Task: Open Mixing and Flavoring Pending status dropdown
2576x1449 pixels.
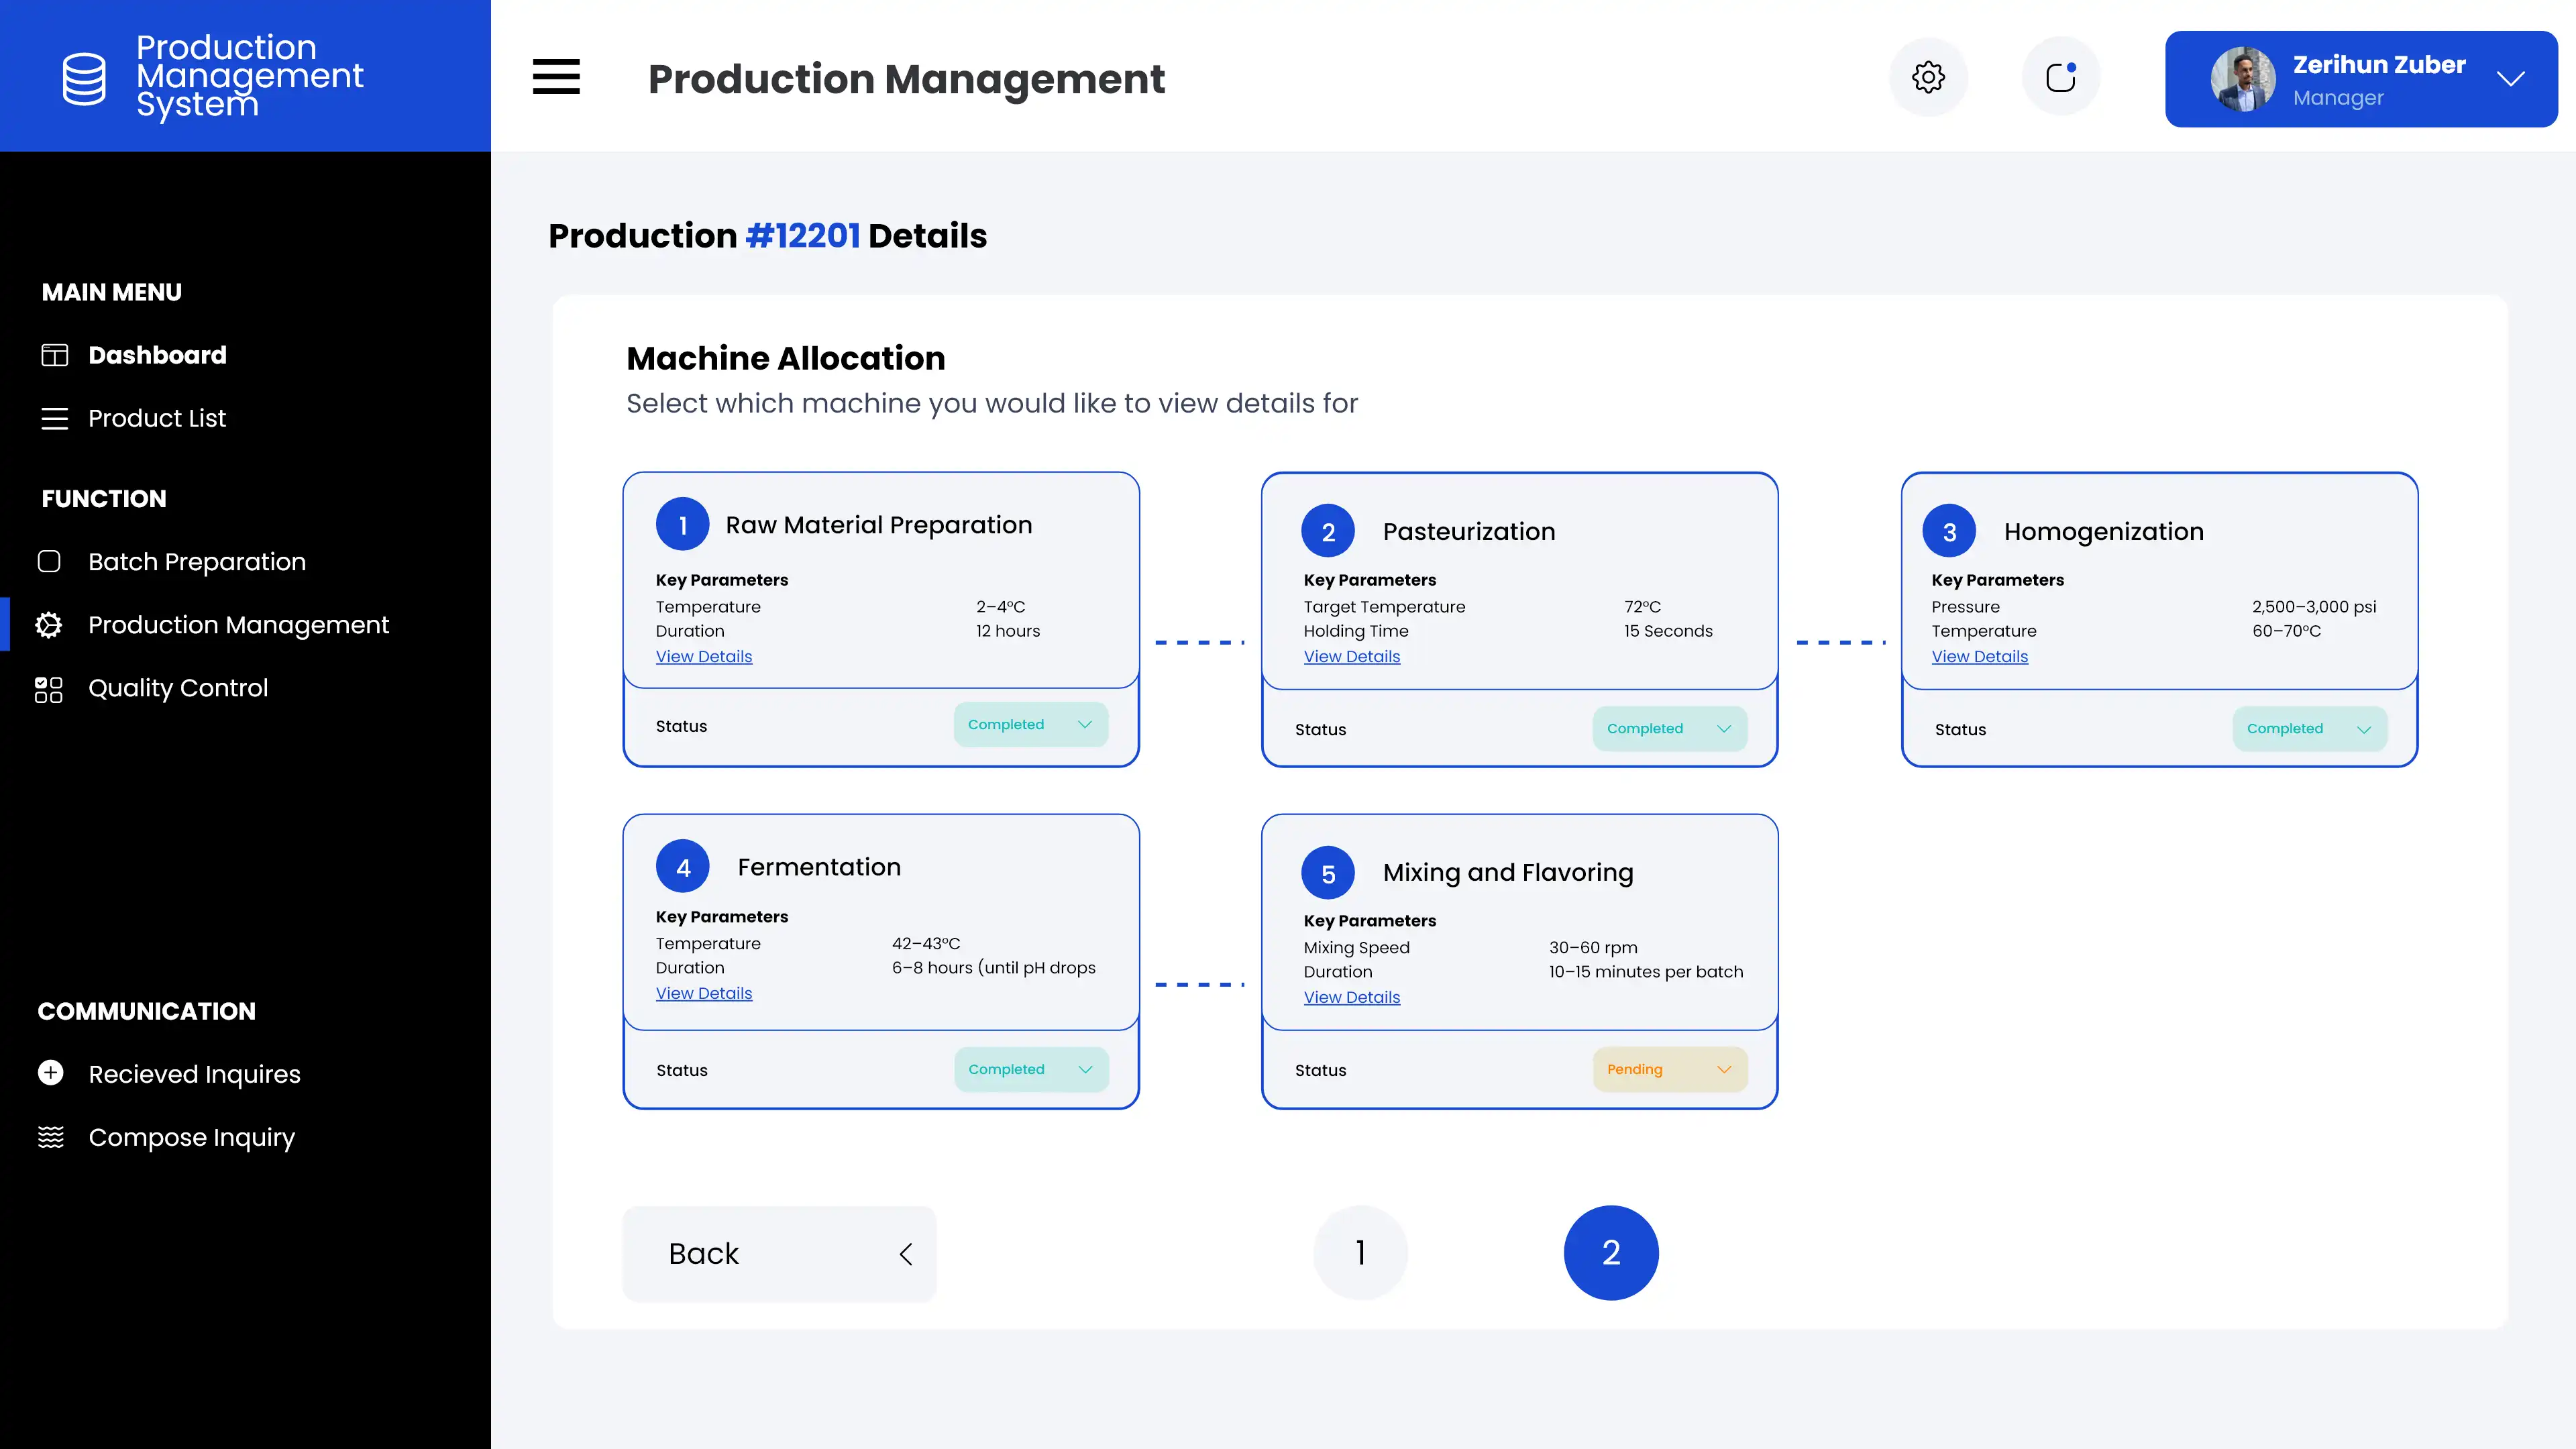Action: [x=1669, y=1069]
